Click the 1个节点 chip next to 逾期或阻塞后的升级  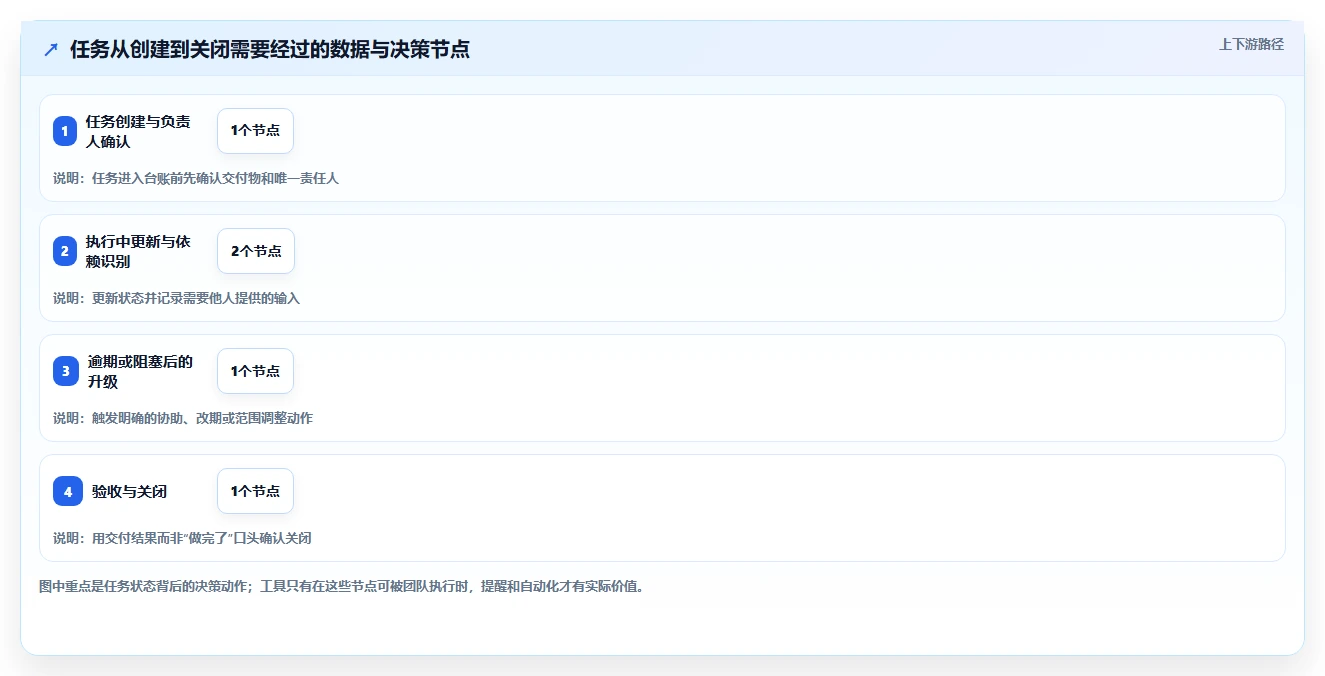pos(255,371)
